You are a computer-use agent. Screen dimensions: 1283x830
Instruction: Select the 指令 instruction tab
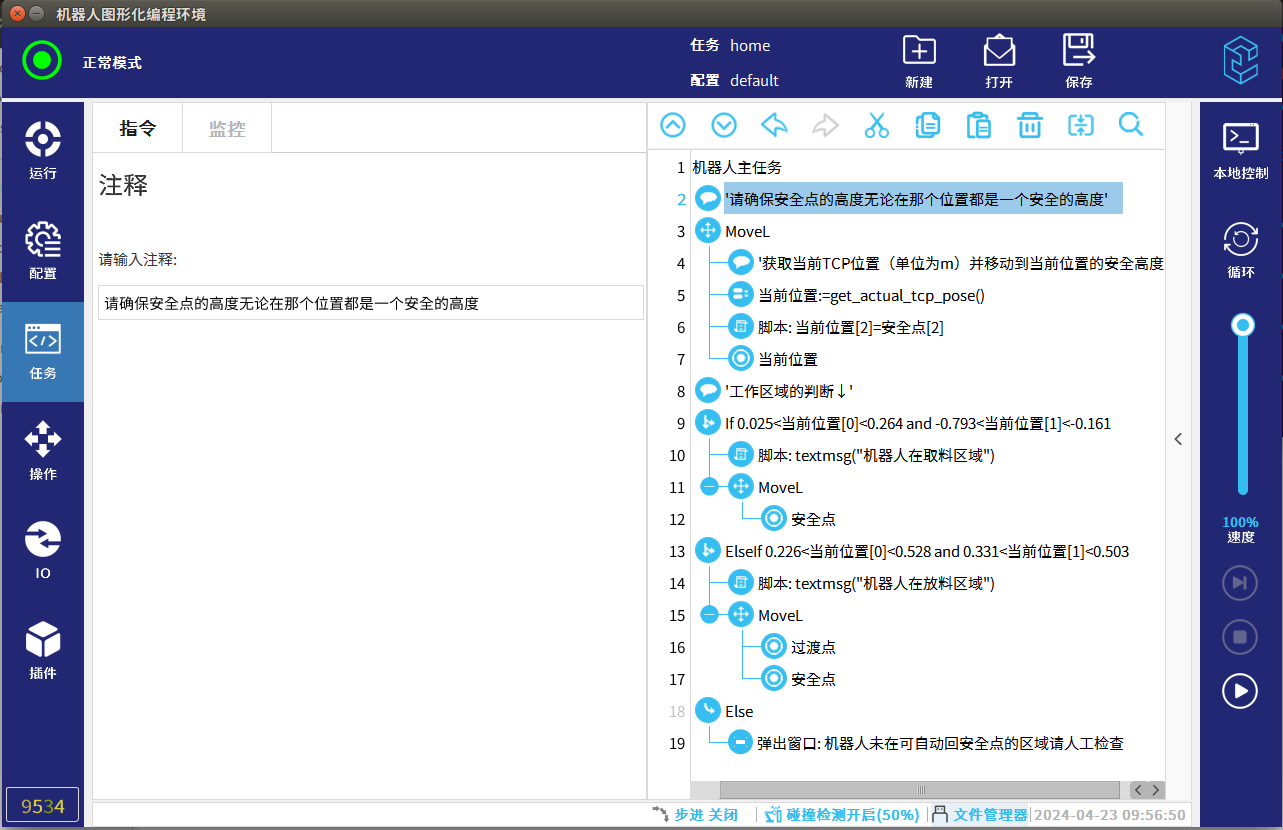coord(138,128)
